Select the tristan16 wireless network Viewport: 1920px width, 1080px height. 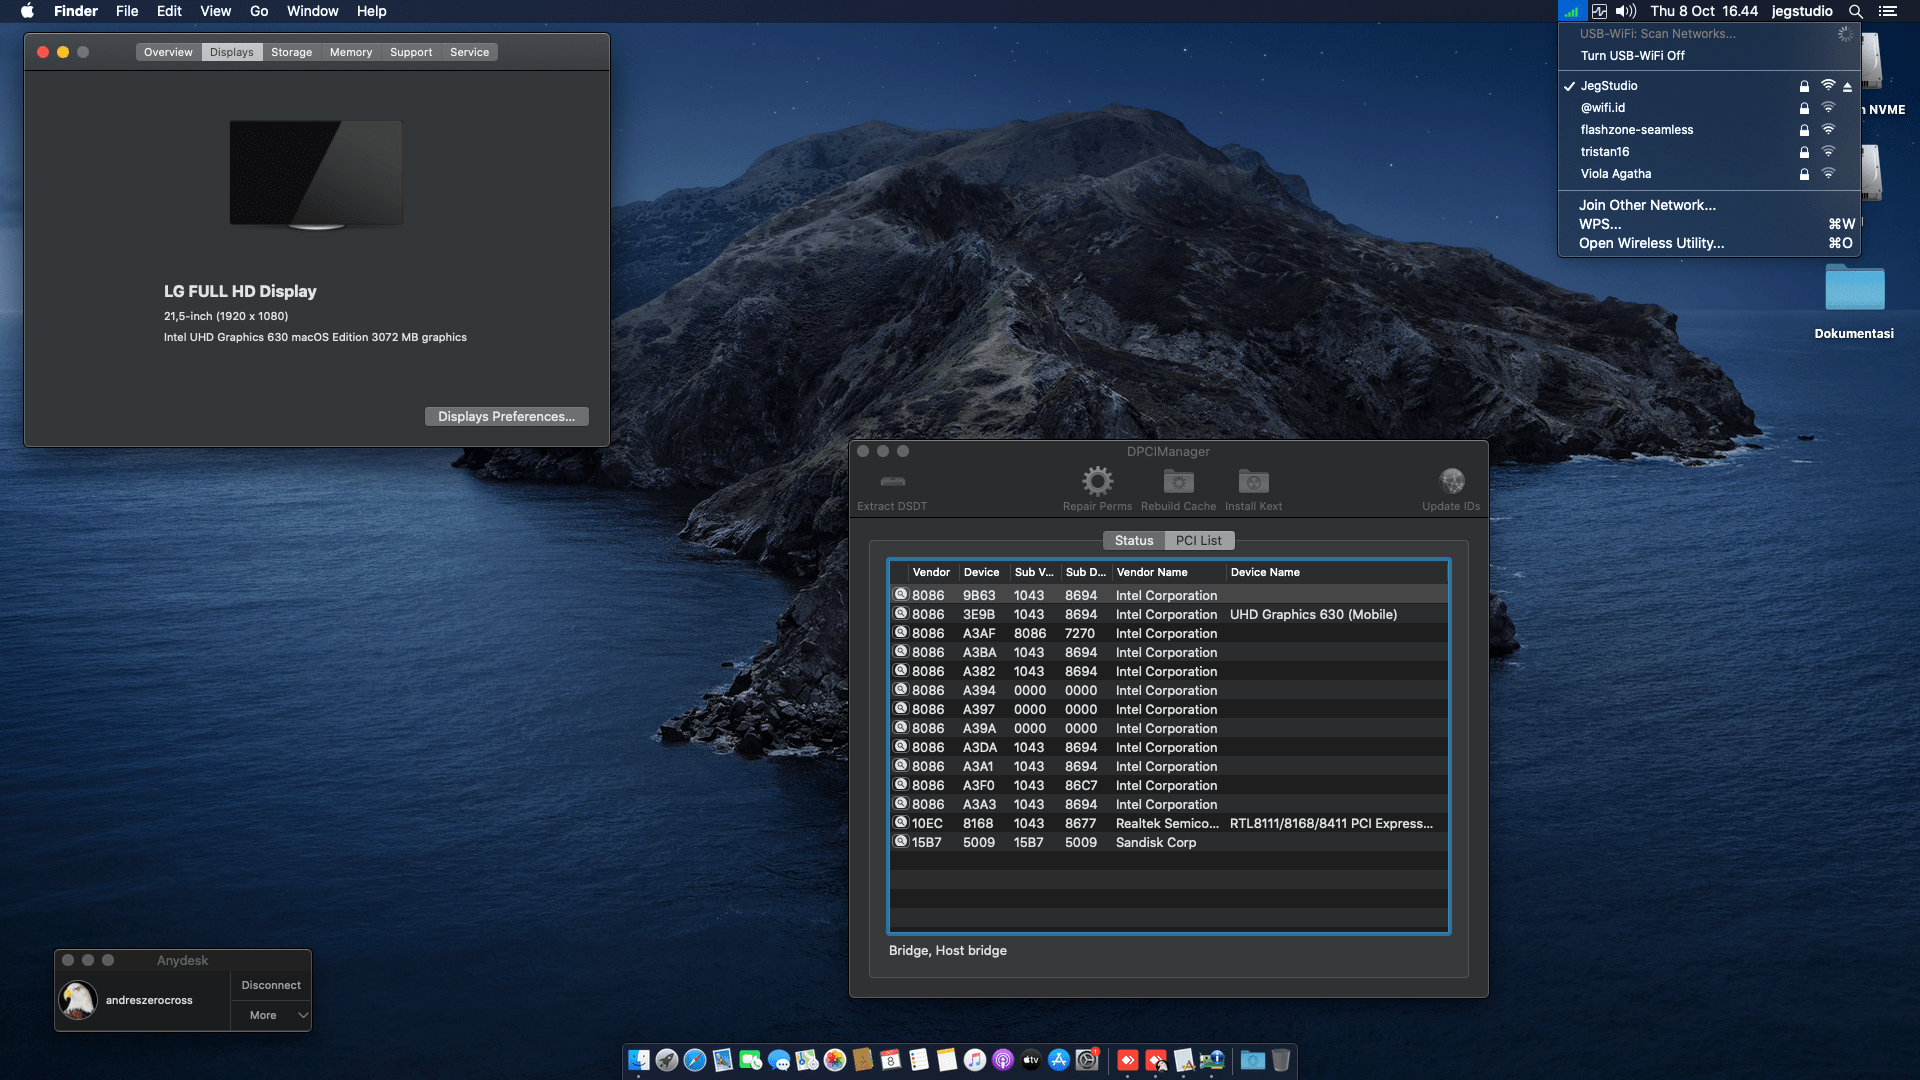click(1604, 152)
